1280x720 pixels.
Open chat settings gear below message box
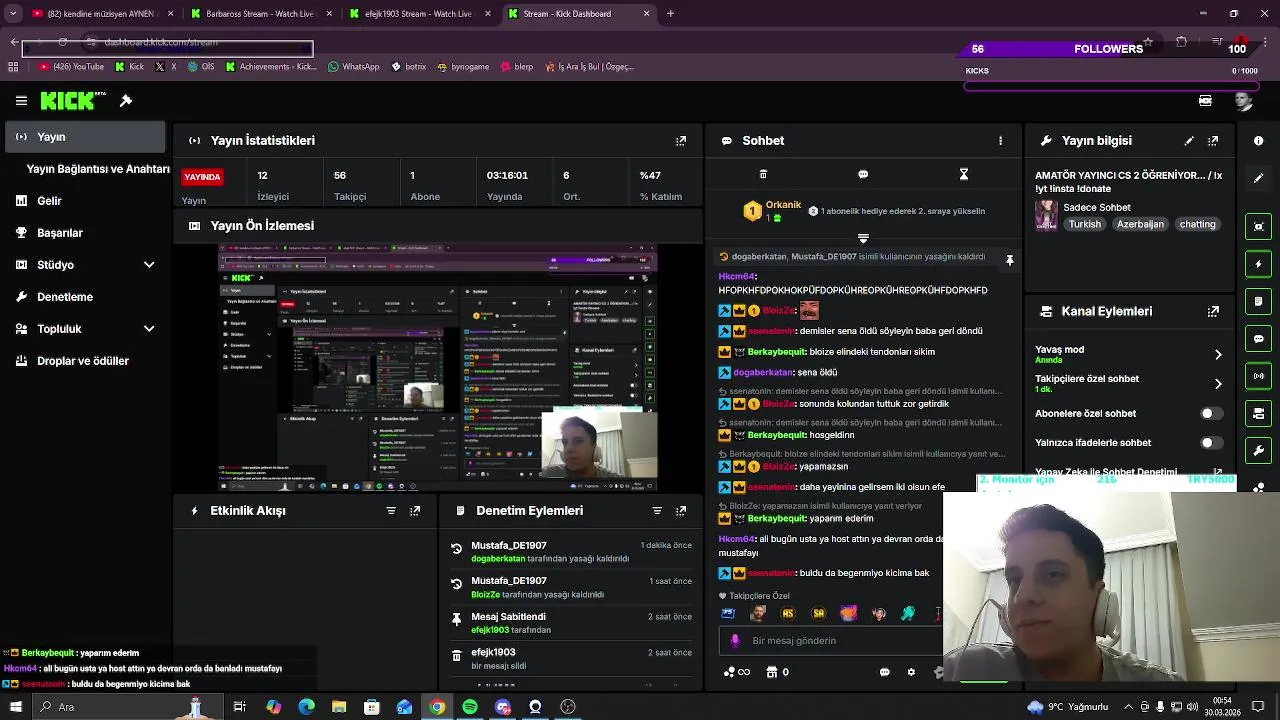pyautogui.click(x=911, y=672)
